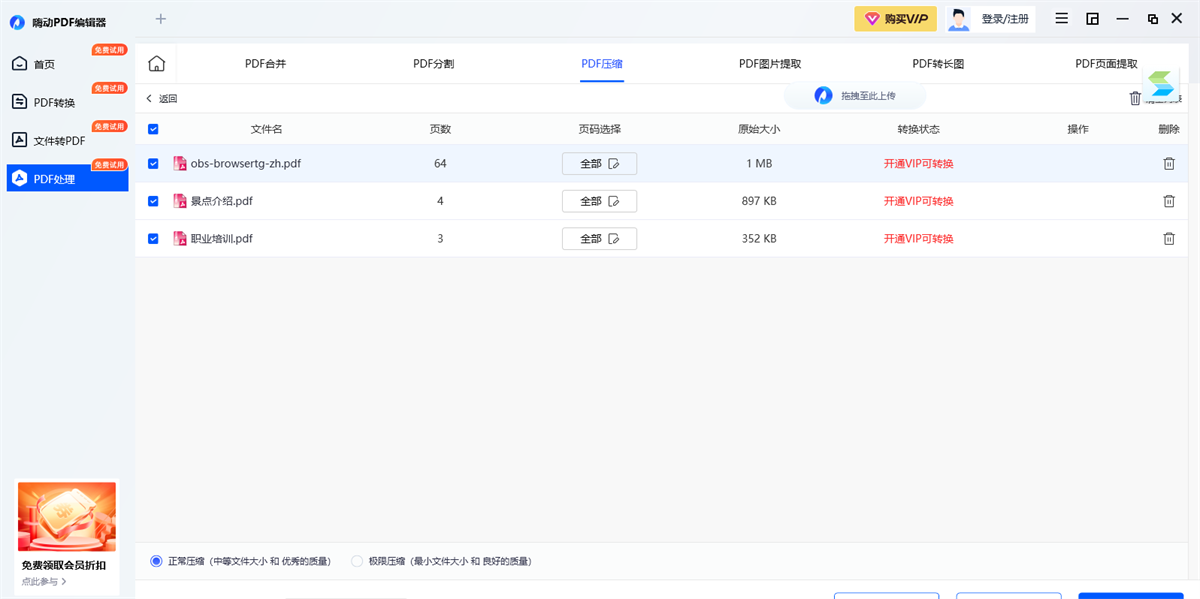Click the 1 MB size cell
The height and width of the screenshot is (599, 1200).
pos(759,163)
